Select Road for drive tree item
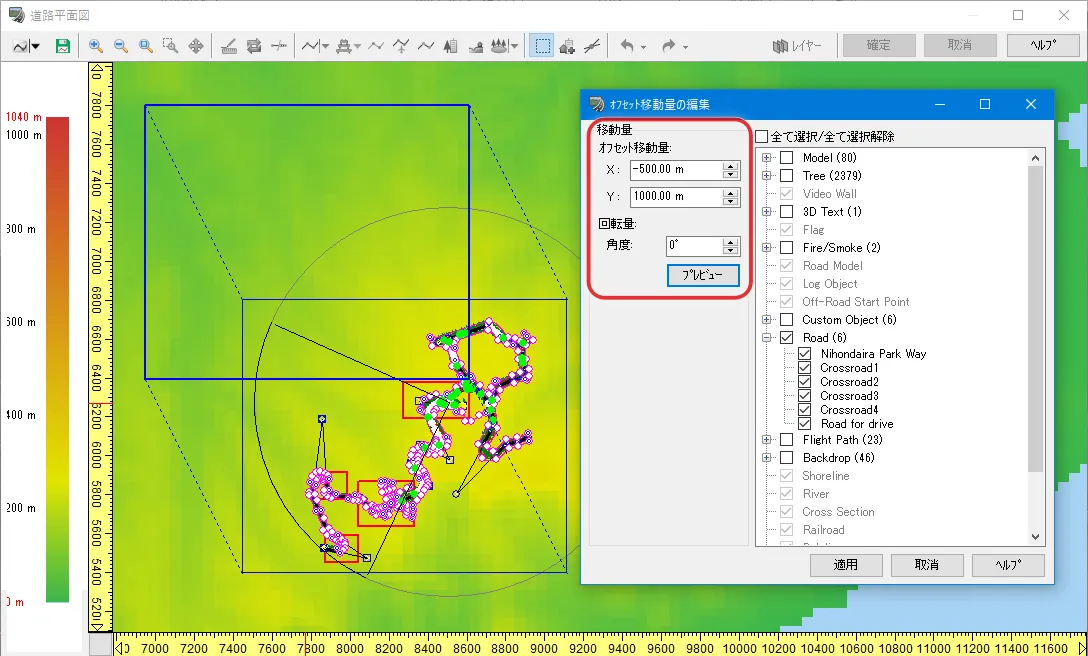 coord(856,424)
